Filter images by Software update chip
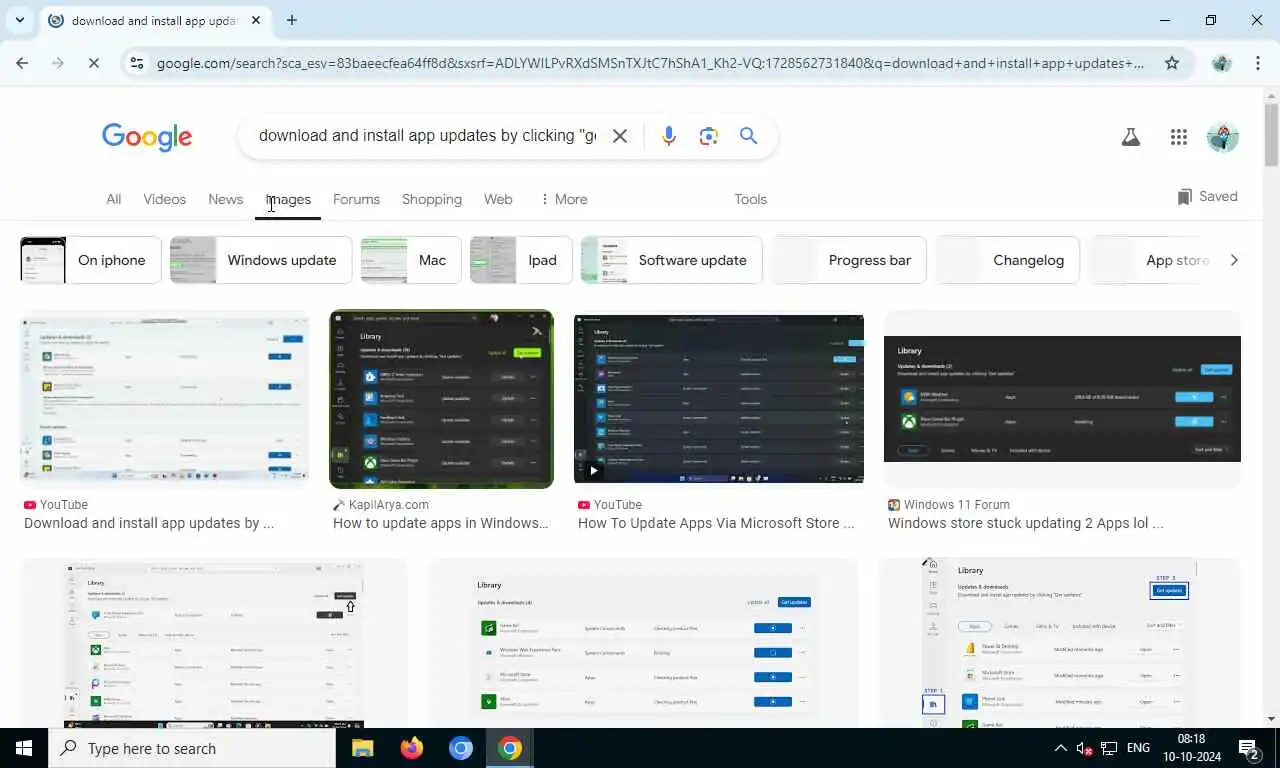The image size is (1280, 768). [x=671, y=260]
